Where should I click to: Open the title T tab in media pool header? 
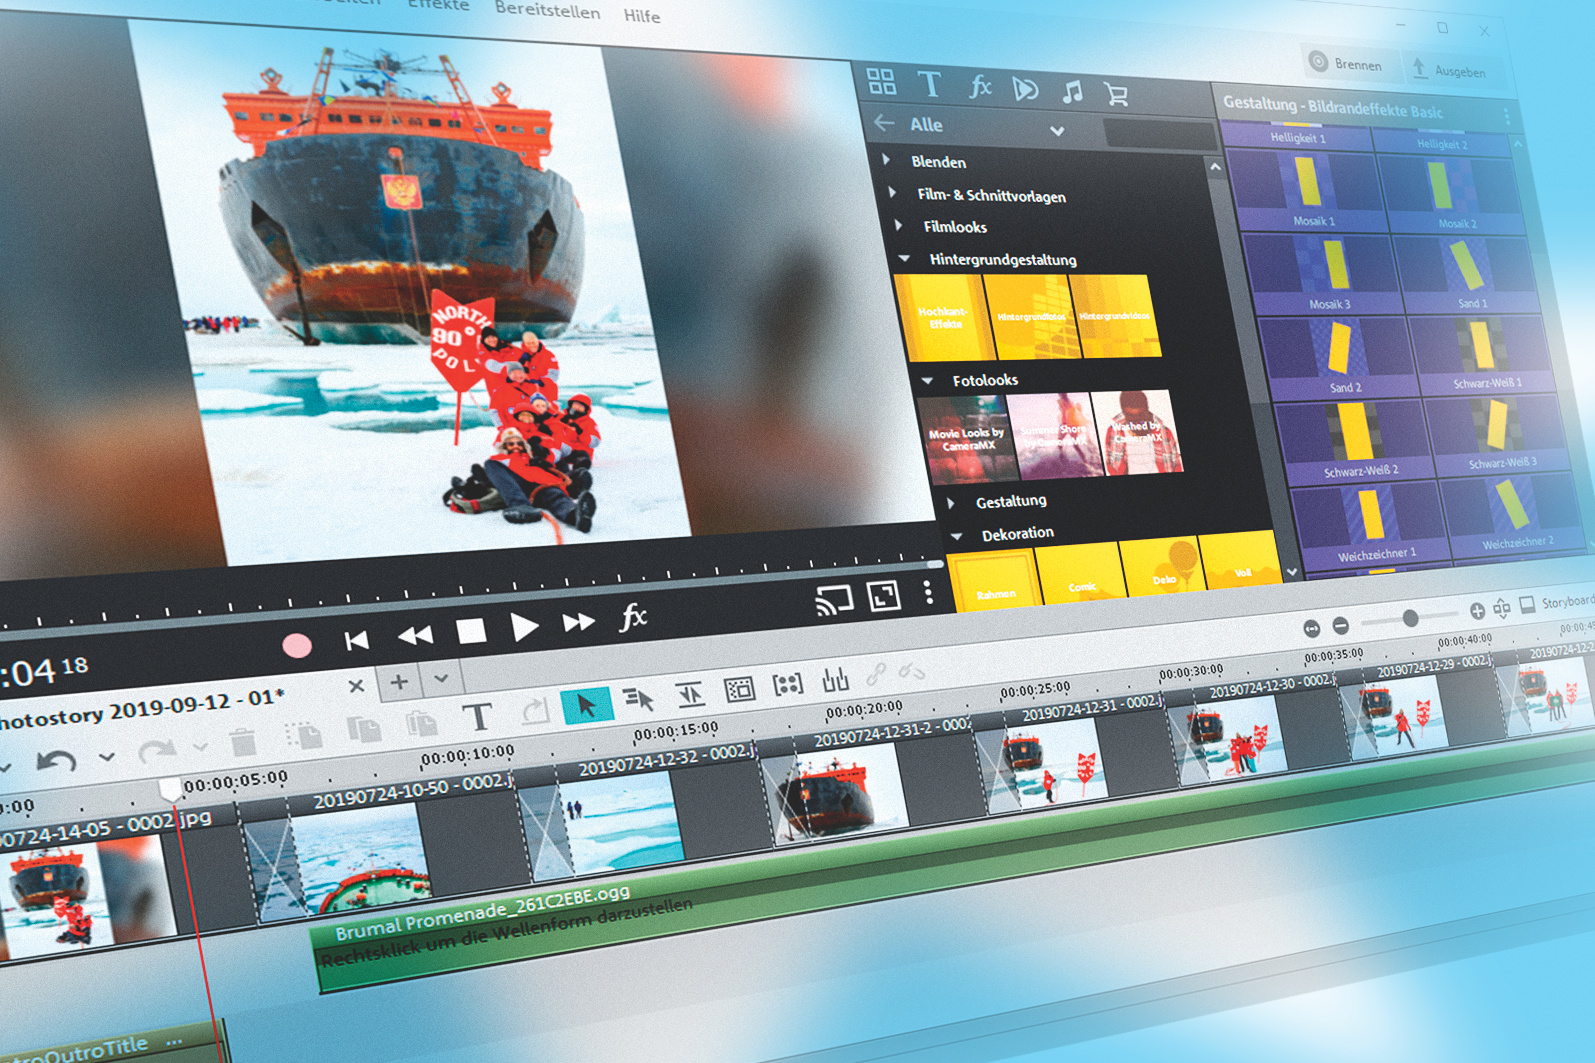[x=930, y=85]
